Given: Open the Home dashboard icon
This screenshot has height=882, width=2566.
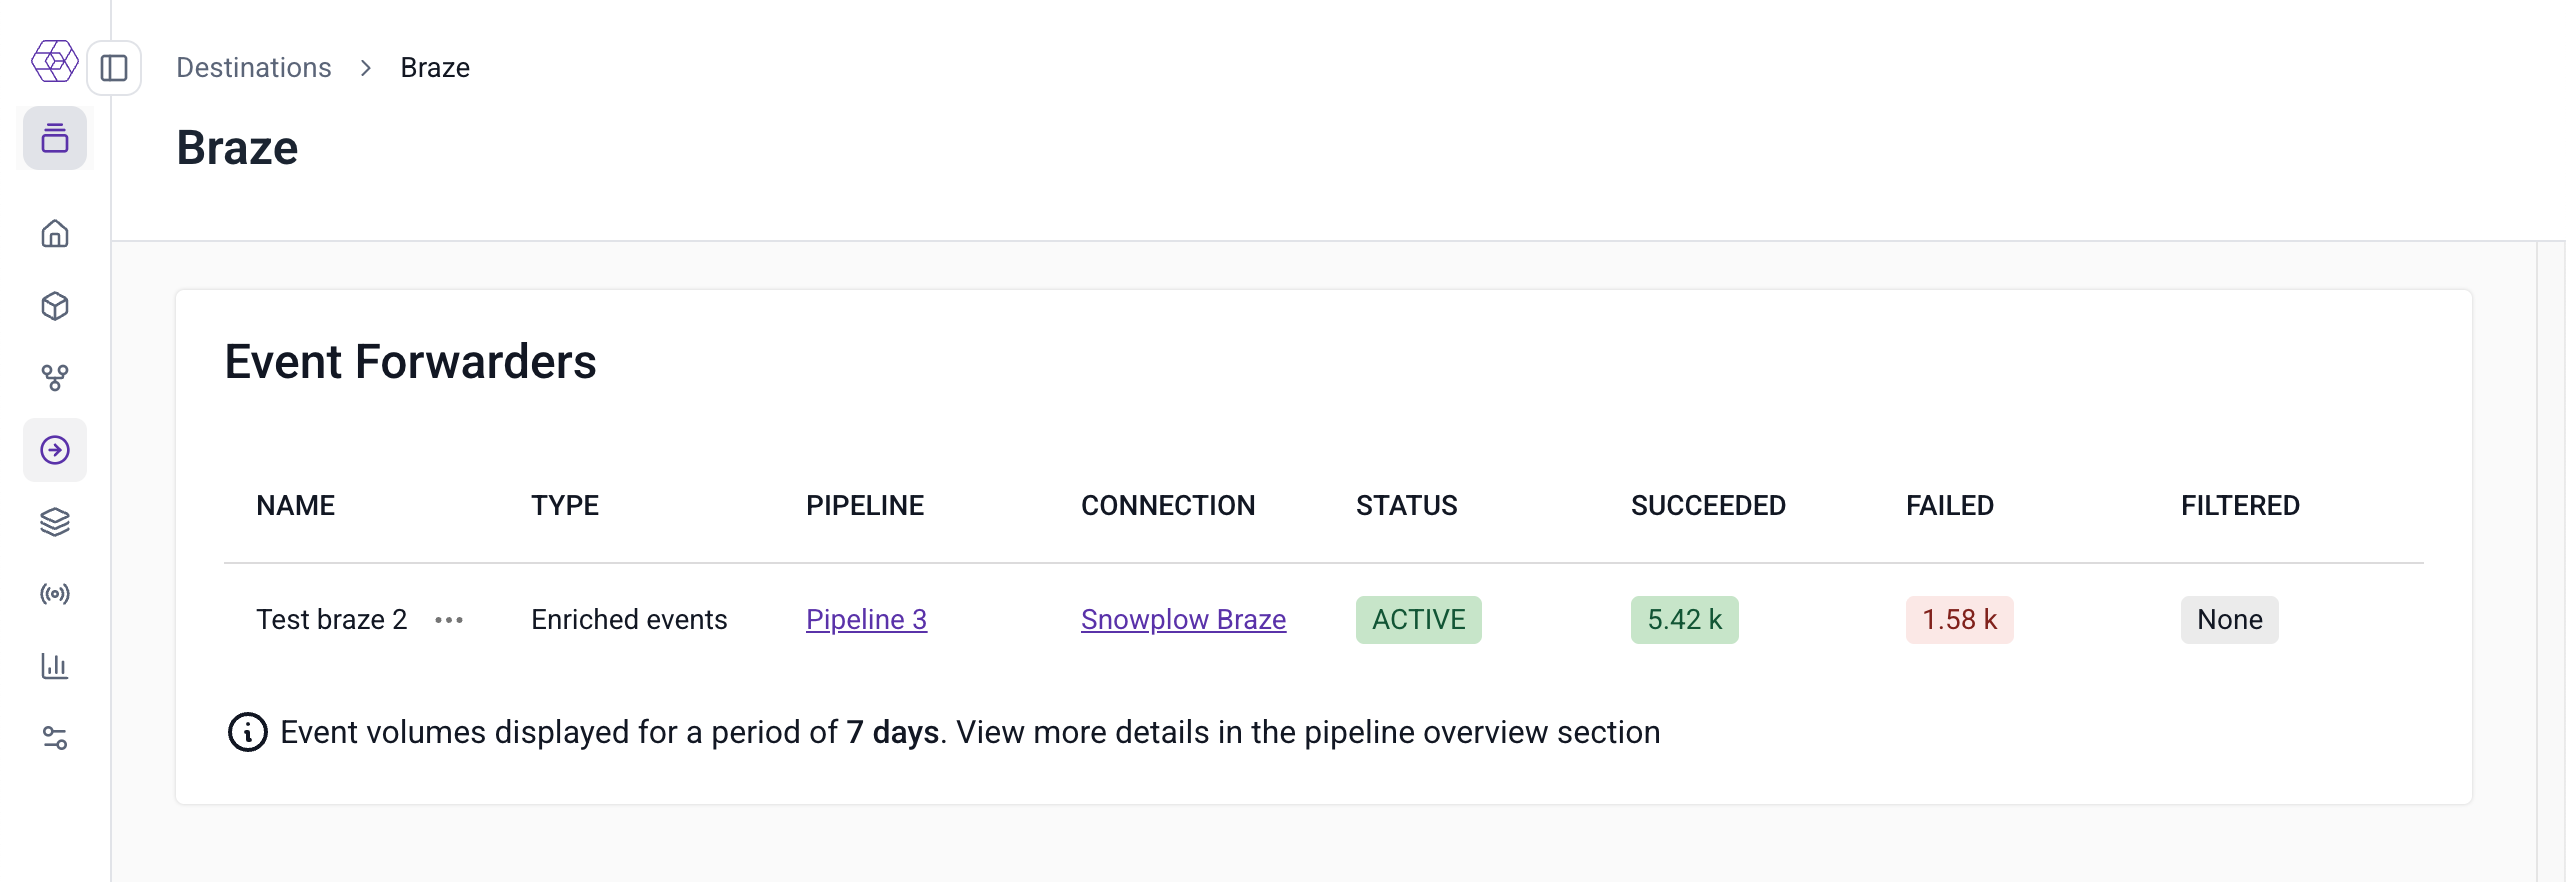Looking at the screenshot, I should (54, 233).
